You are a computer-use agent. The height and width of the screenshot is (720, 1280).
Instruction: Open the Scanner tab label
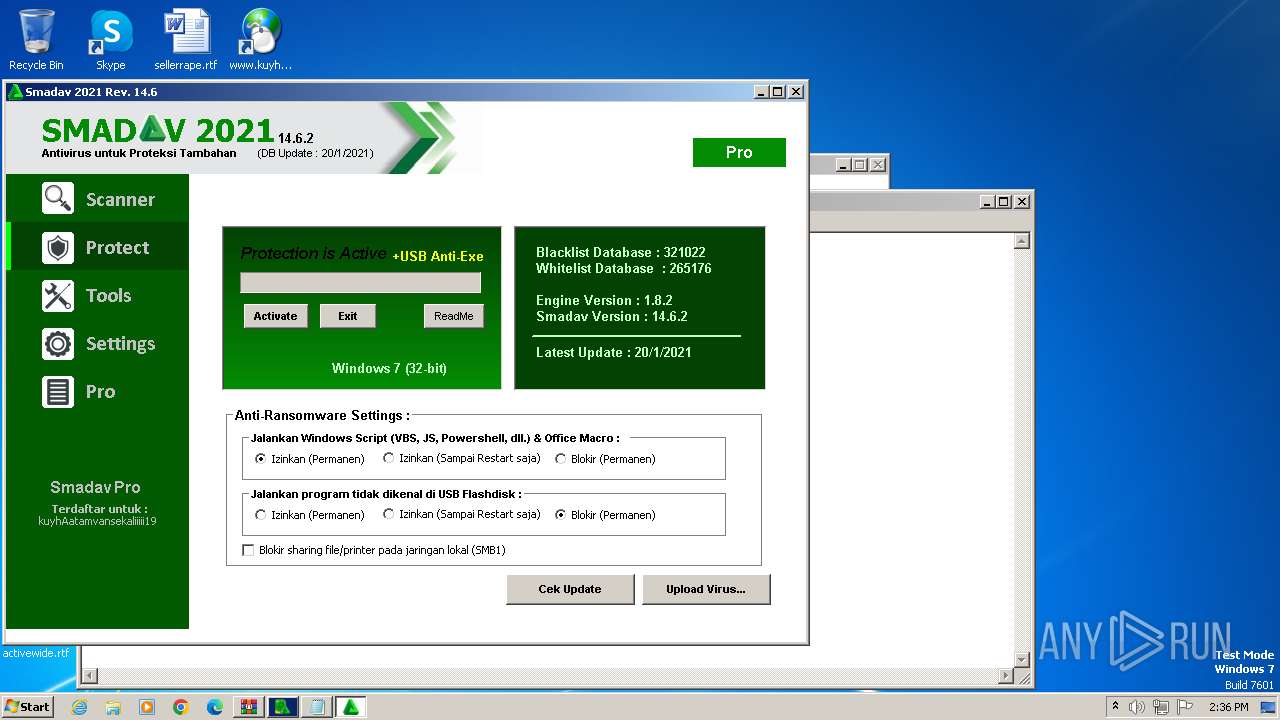click(x=120, y=199)
